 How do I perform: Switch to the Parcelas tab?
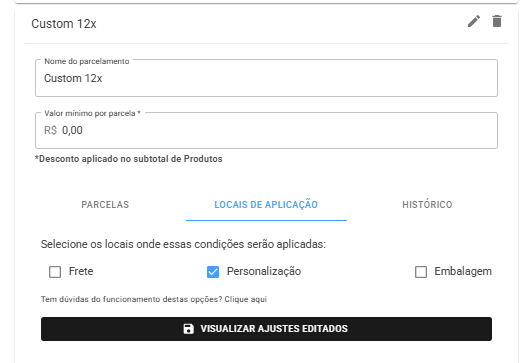105,205
